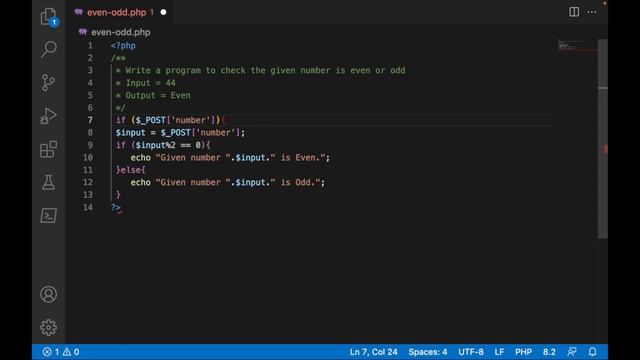Click the echo 'is Even.' line
The width and height of the screenshot is (640, 360).
pos(230,158)
